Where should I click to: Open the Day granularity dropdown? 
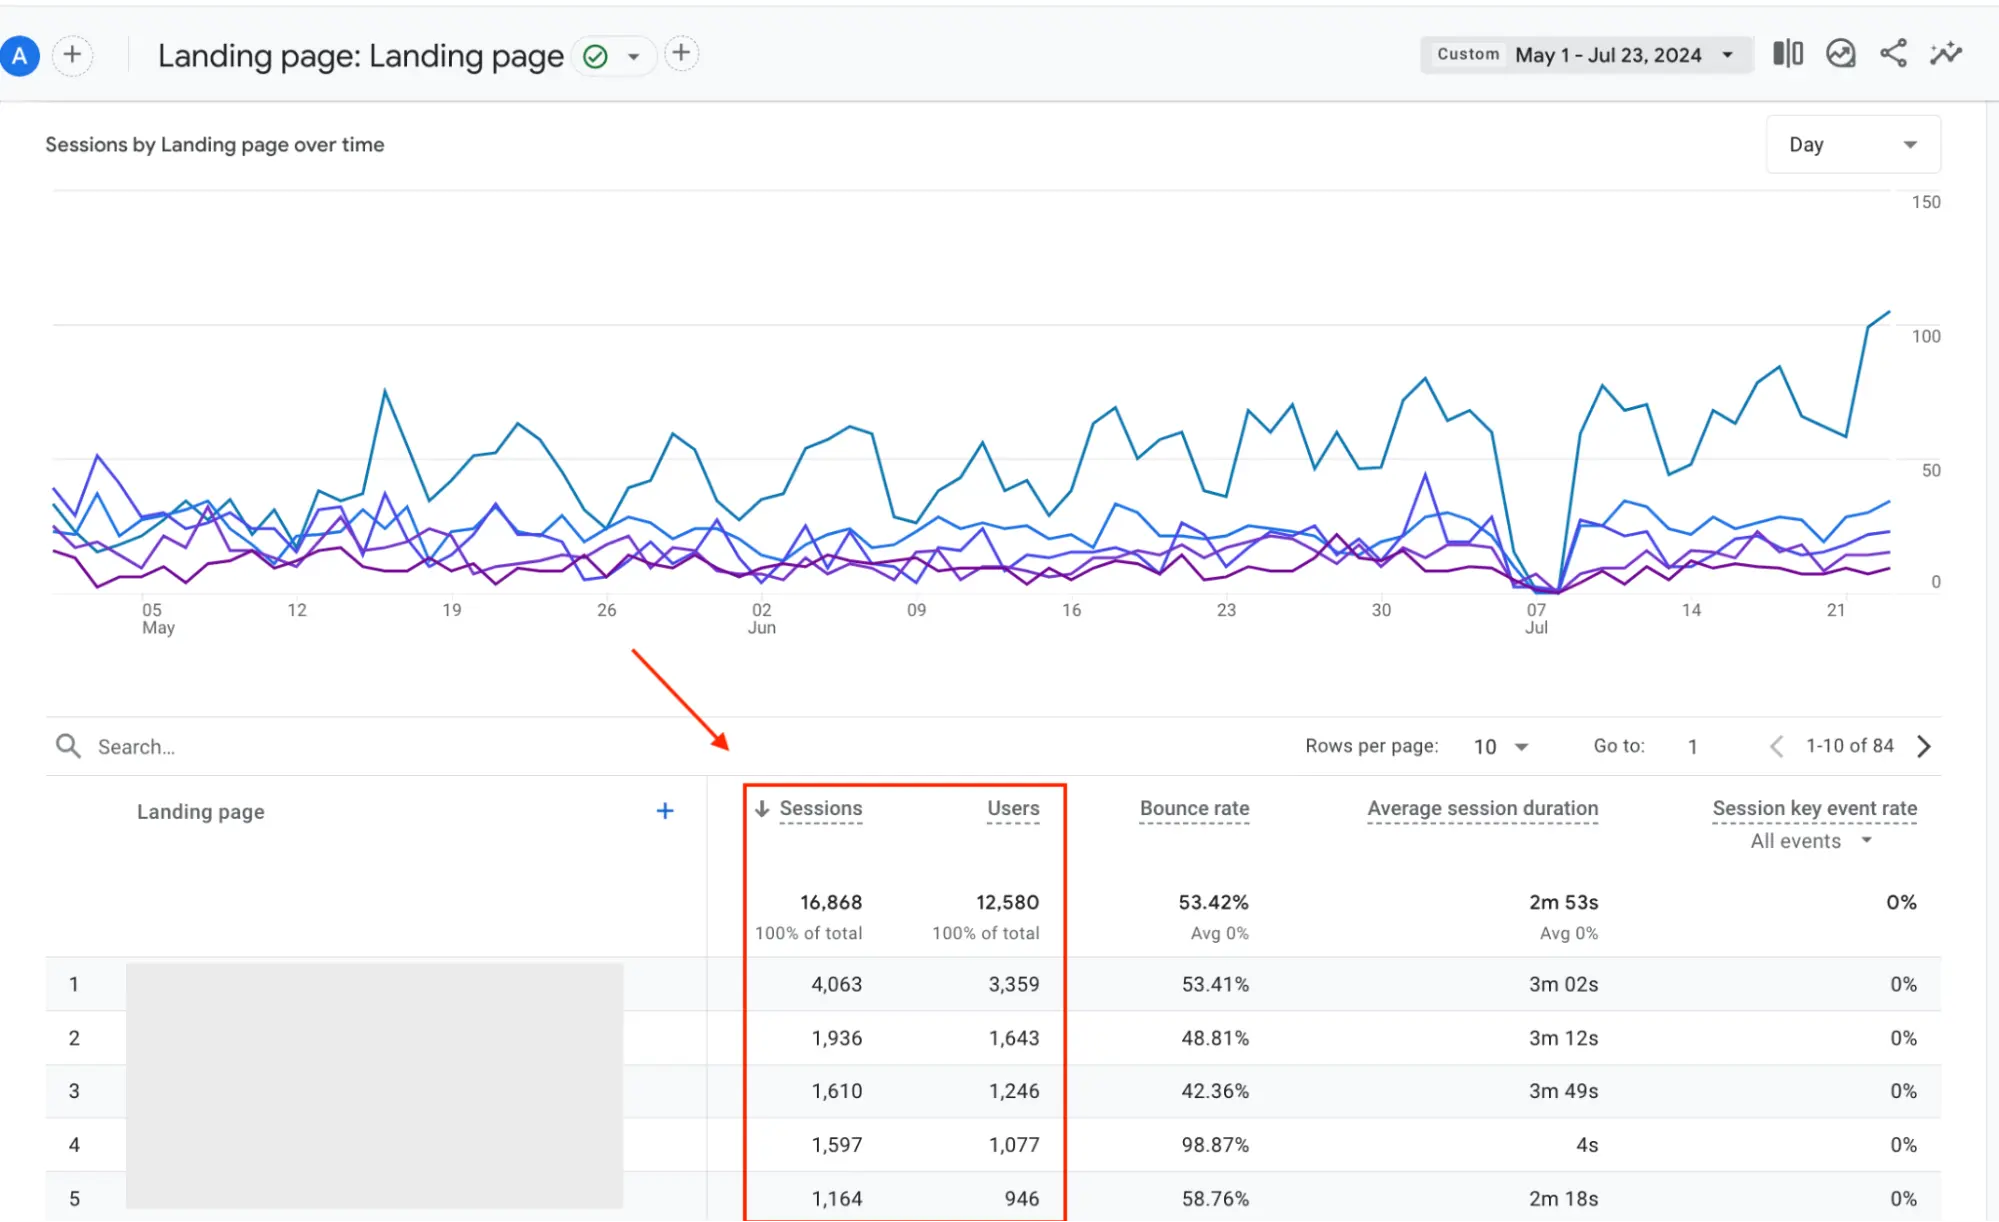click(1852, 145)
